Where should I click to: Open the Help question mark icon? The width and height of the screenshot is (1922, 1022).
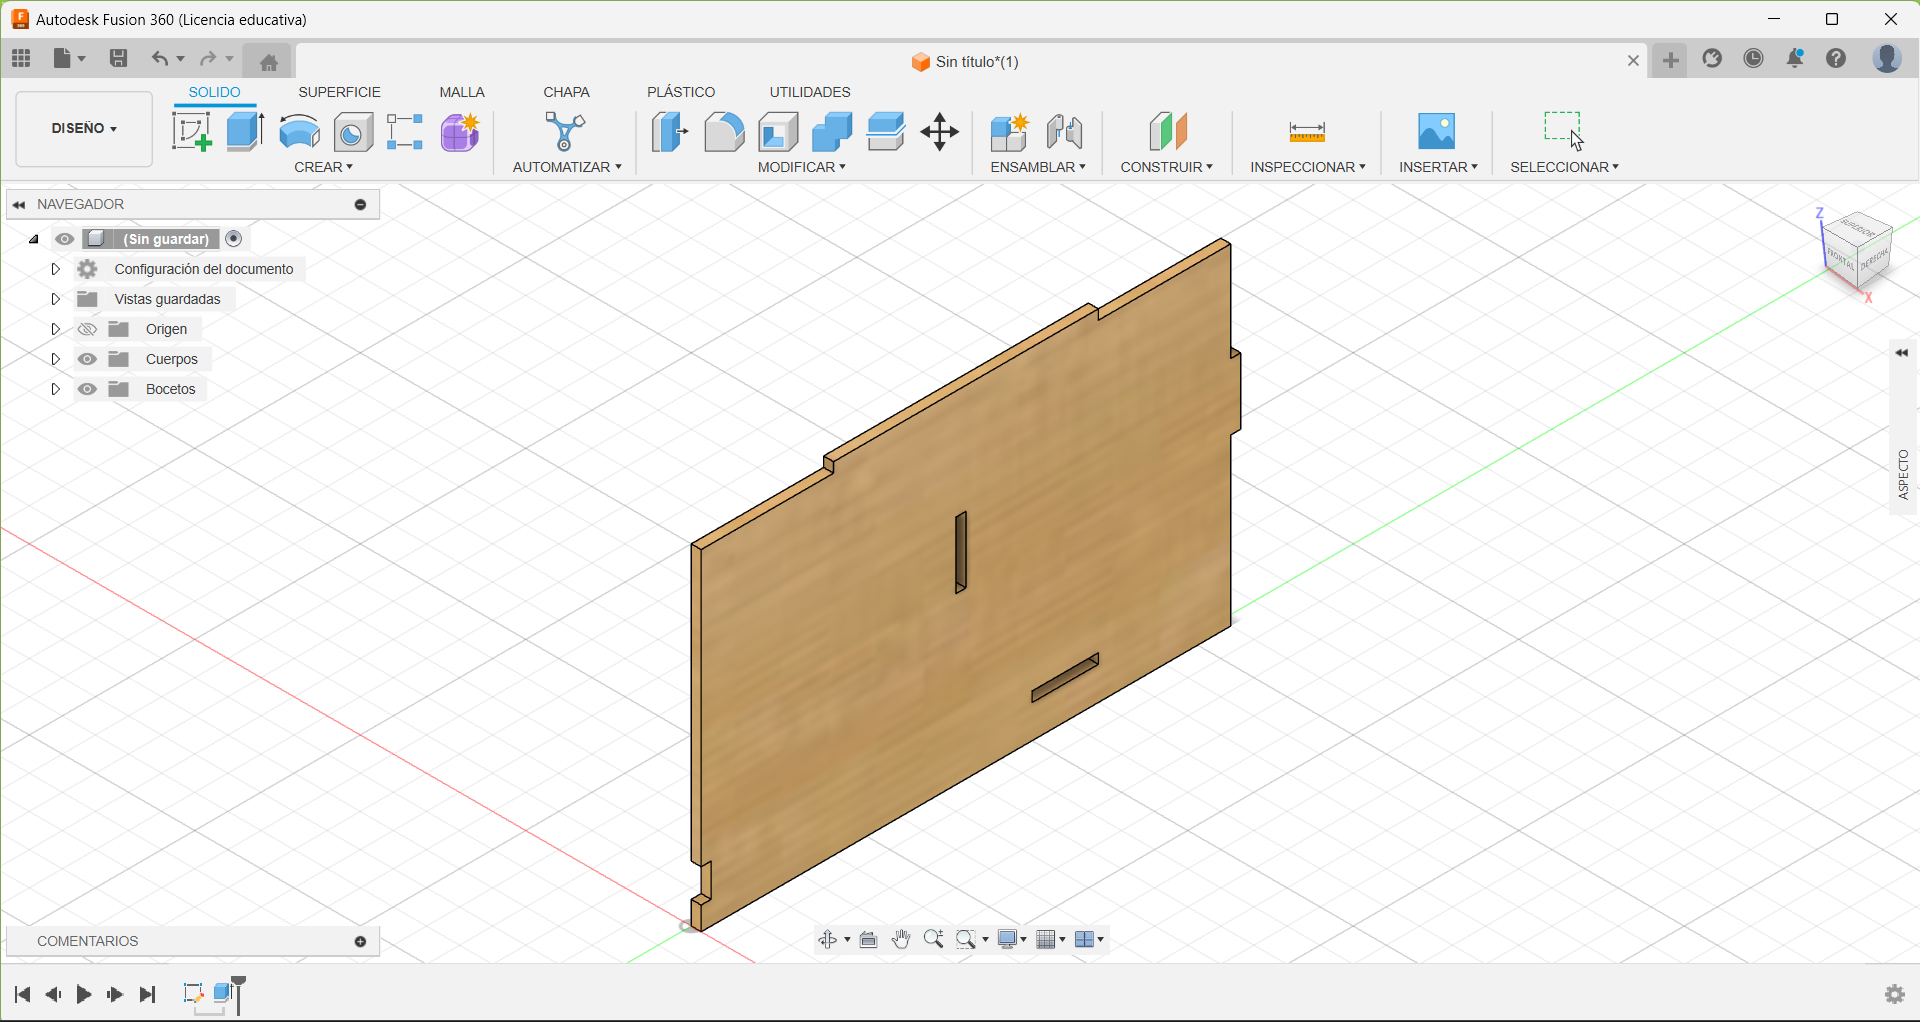click(x=1836, y=58)
